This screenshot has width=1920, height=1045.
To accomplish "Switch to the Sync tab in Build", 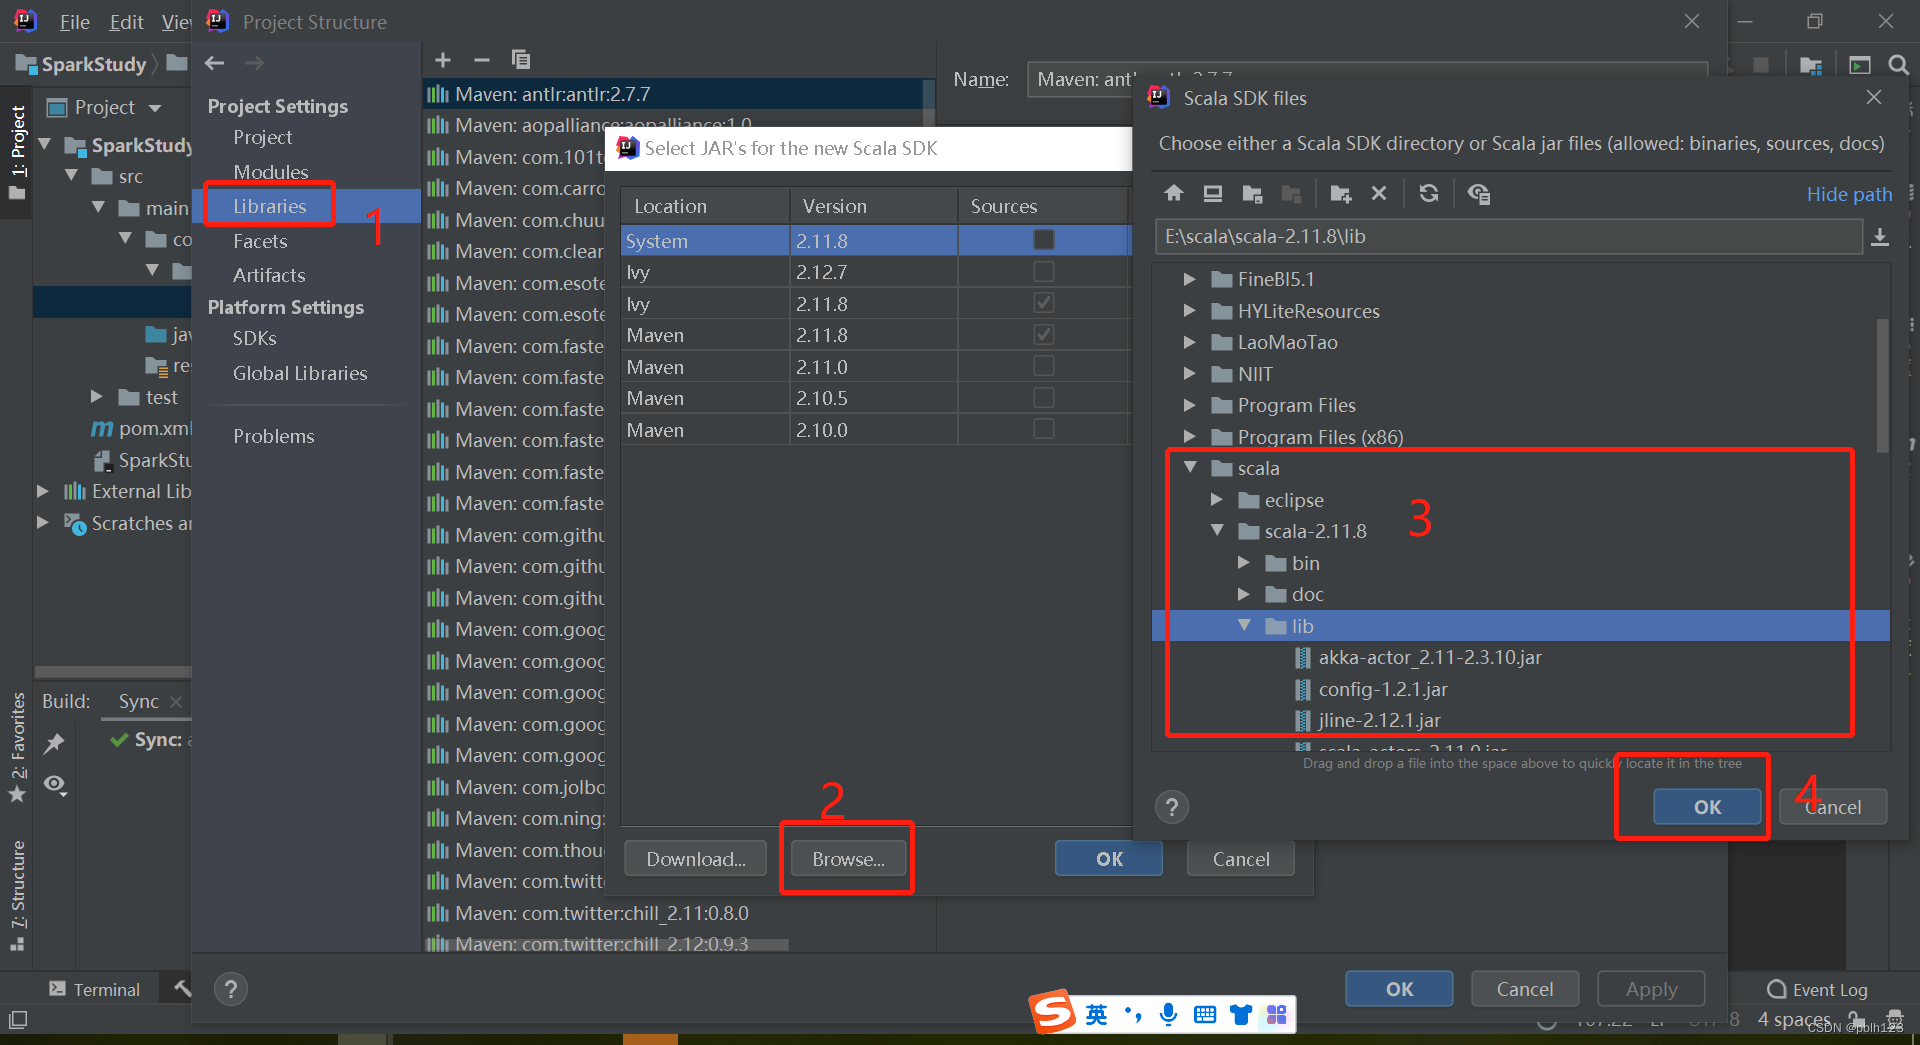I will tap(138, 701).
